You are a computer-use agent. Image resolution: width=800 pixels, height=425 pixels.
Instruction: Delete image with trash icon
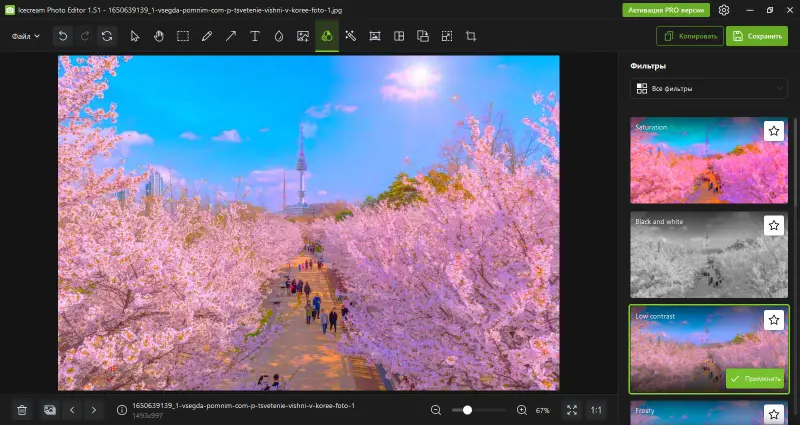point(22,410)
